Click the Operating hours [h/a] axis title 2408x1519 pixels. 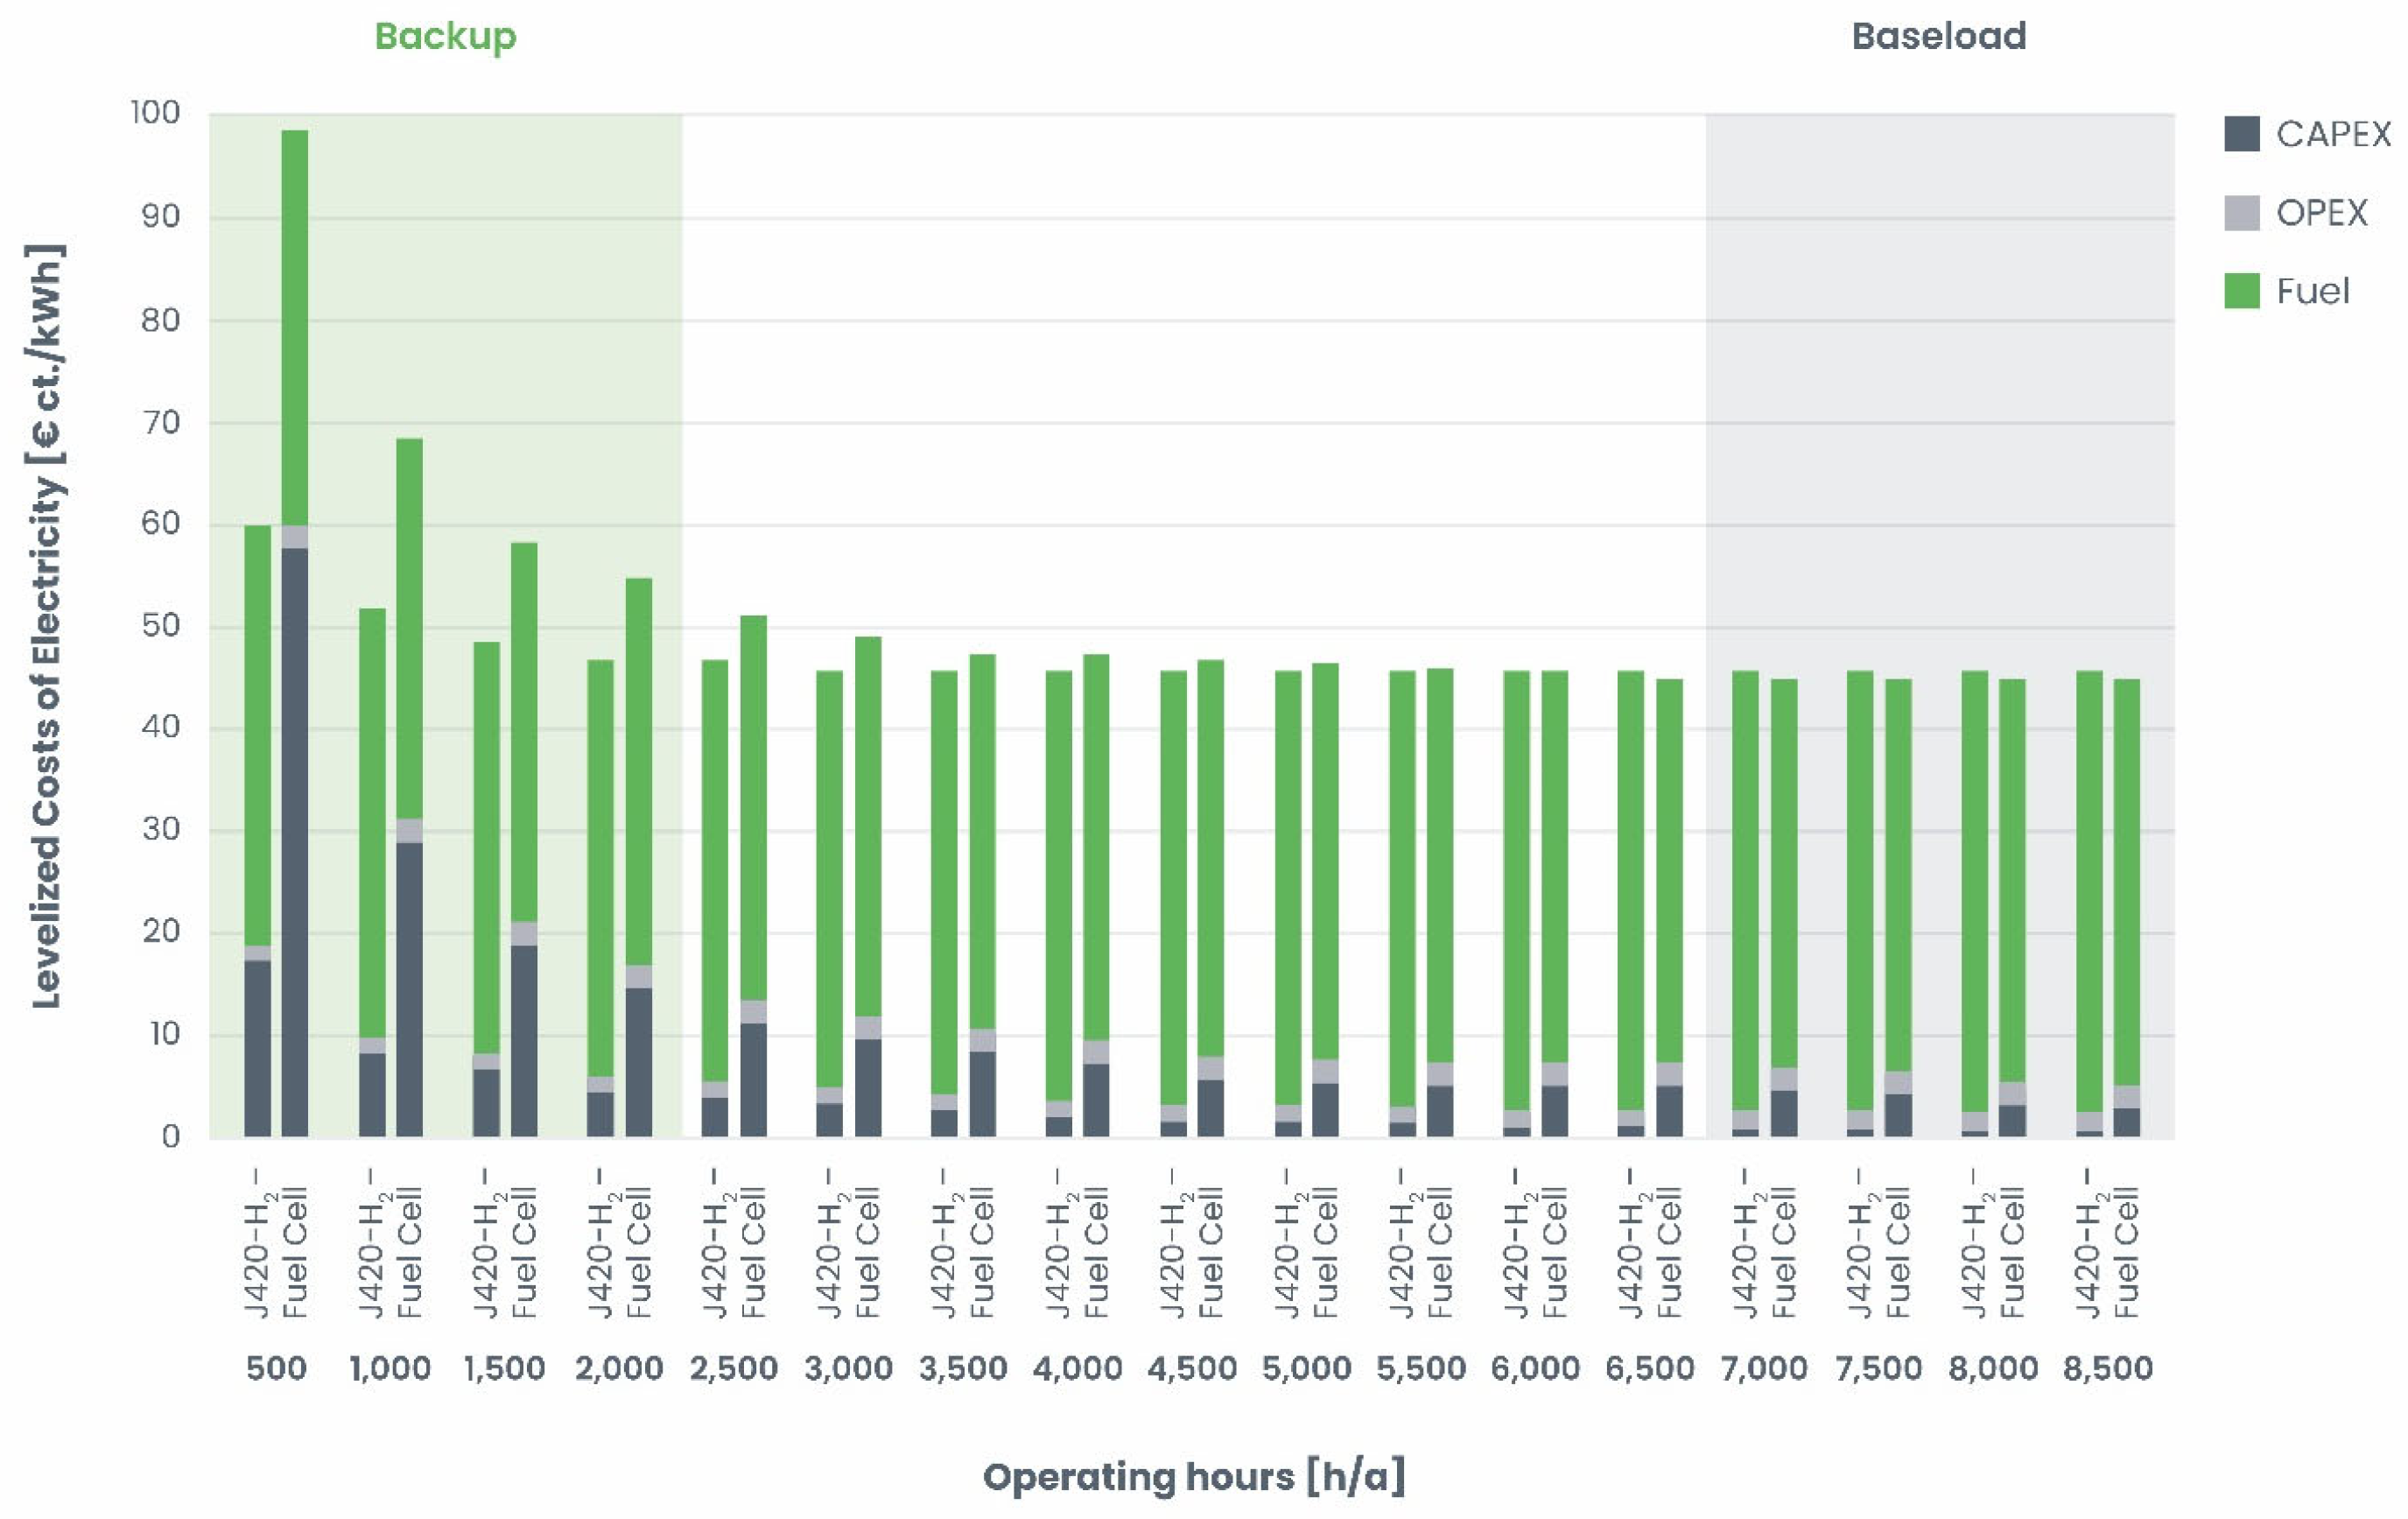pos(1194,1477)
